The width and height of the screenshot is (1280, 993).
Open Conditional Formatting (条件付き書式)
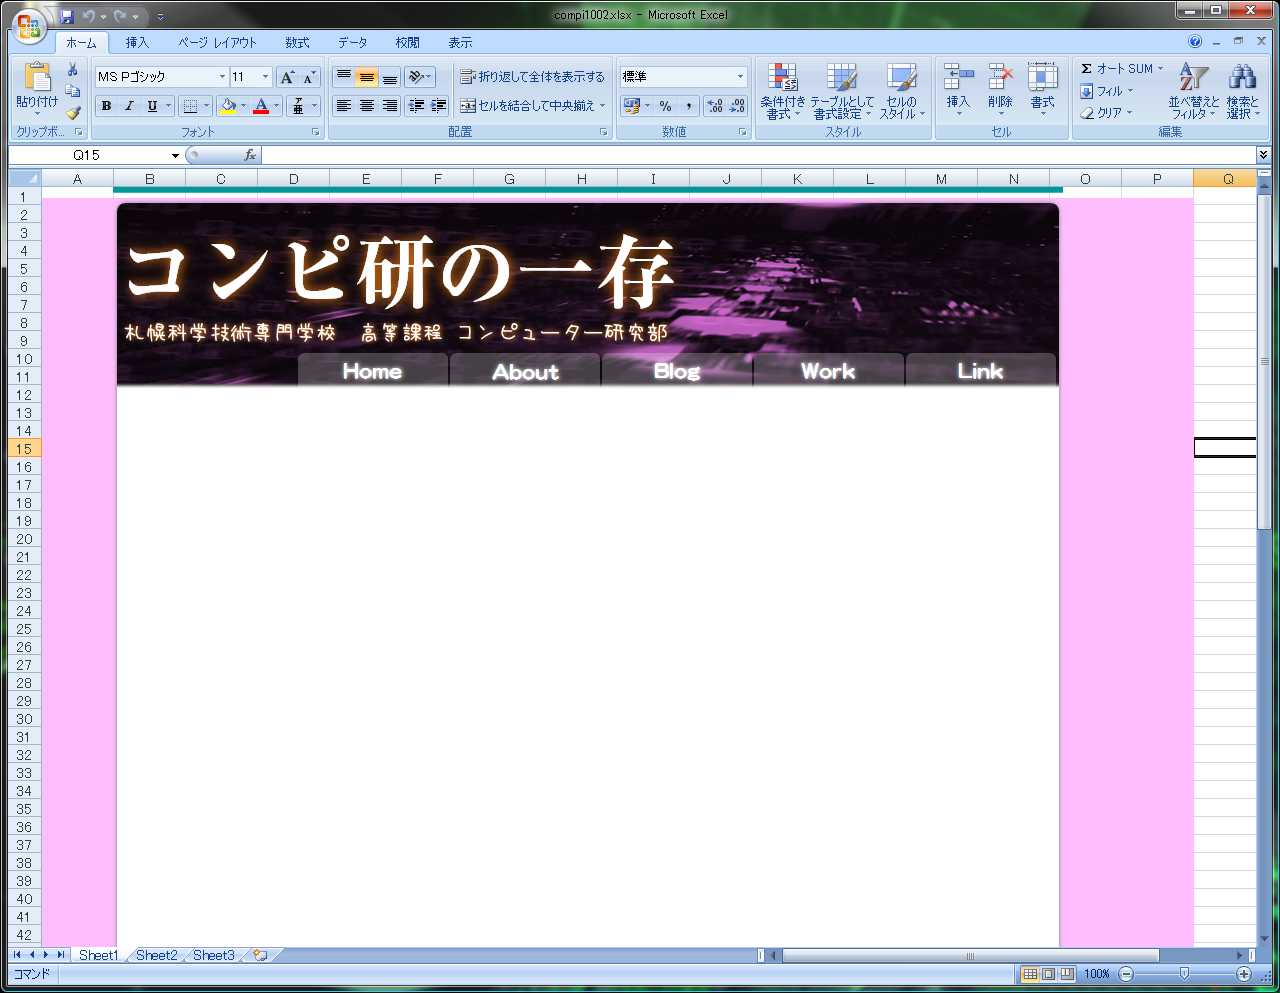[x=782, y=91]
